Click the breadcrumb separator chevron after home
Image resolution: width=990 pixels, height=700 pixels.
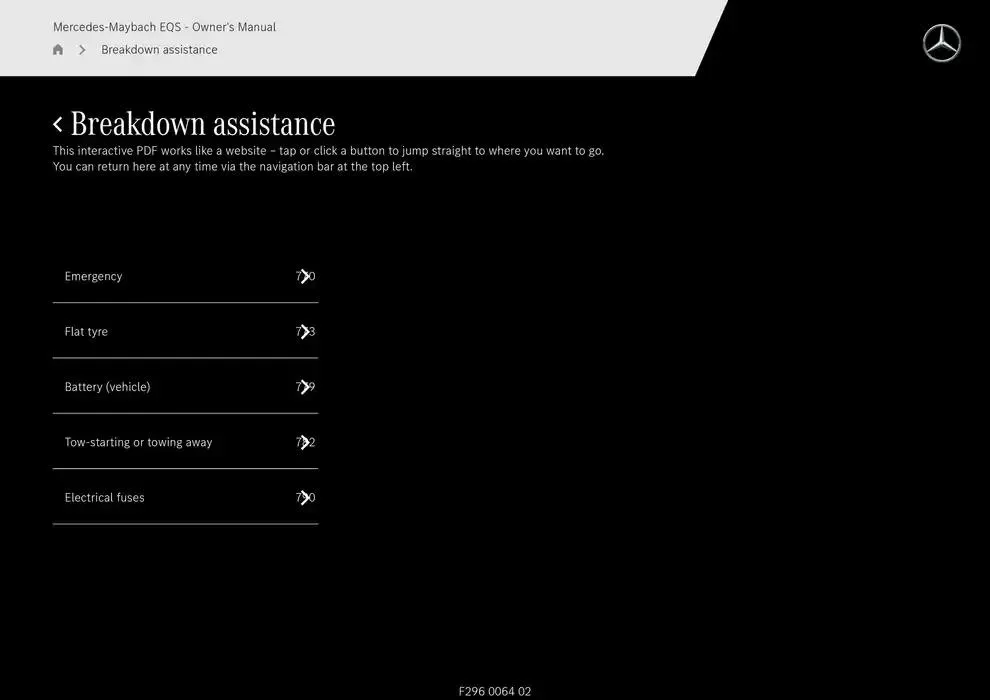[x=82, y=50]
